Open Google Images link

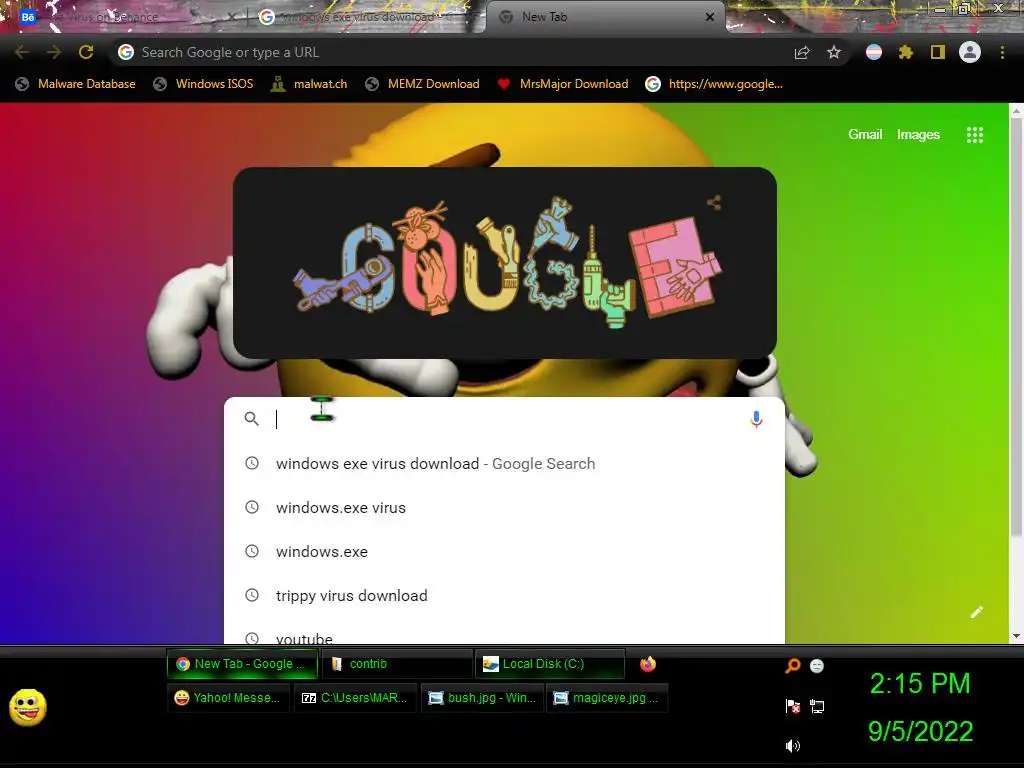point(918,135)
